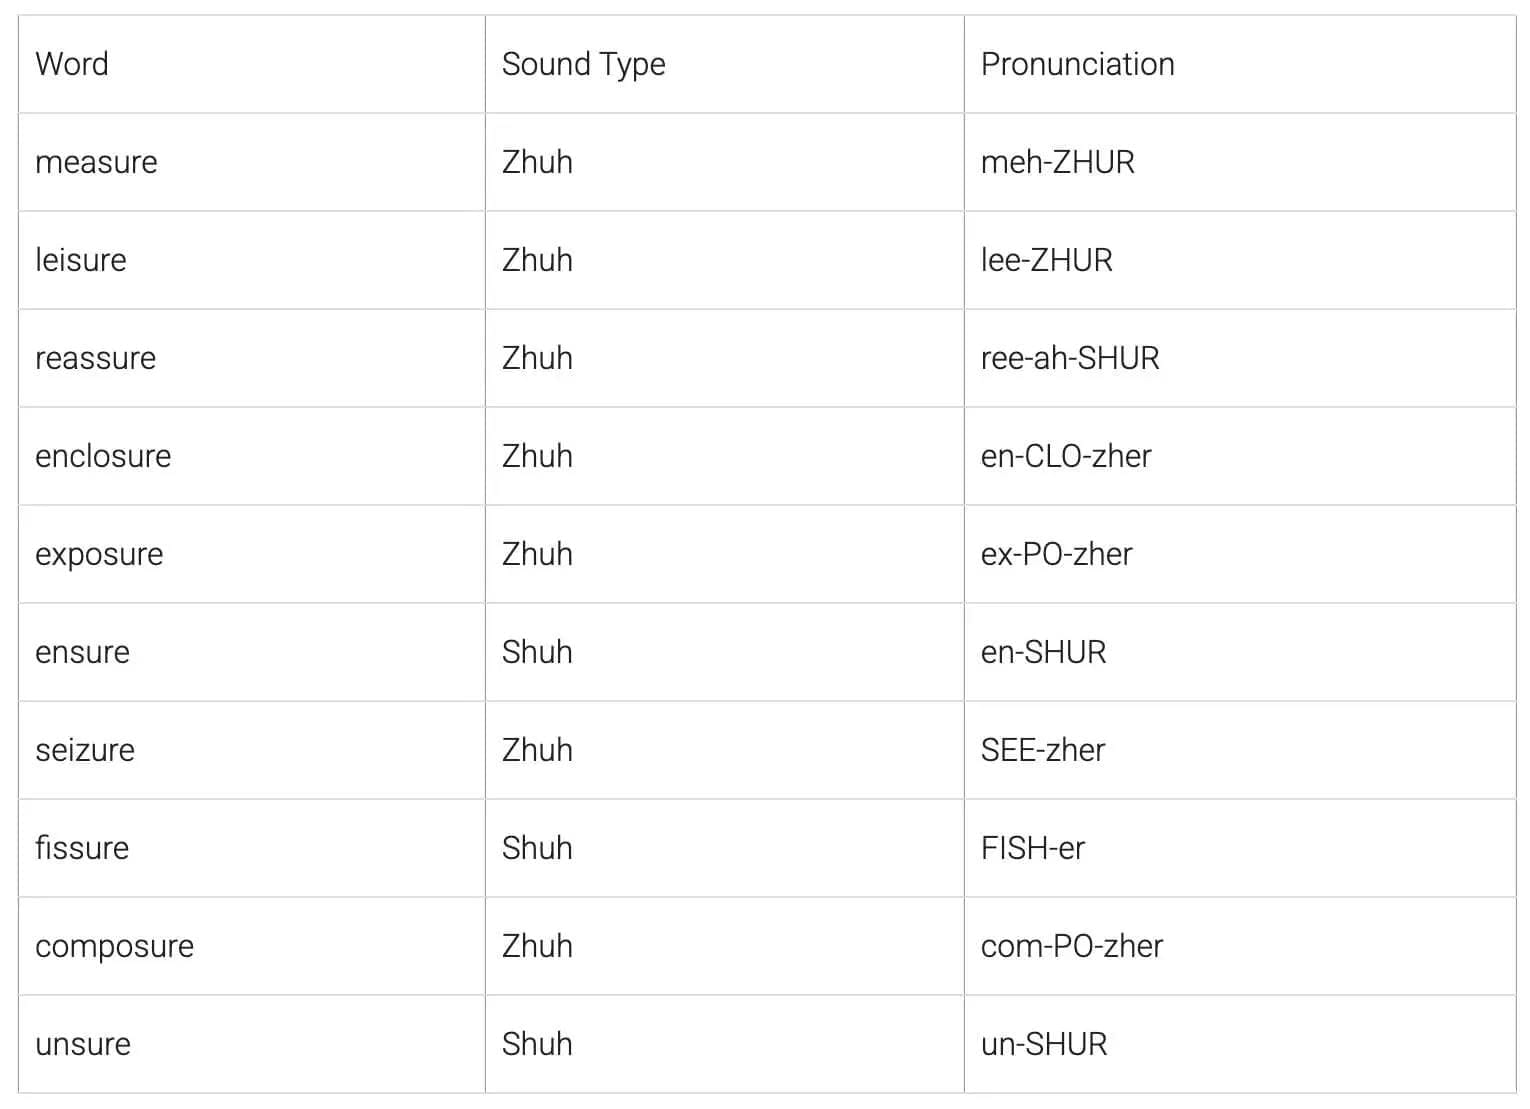Click the "en-CLO-zher" pronunciation

[1065, 456]
